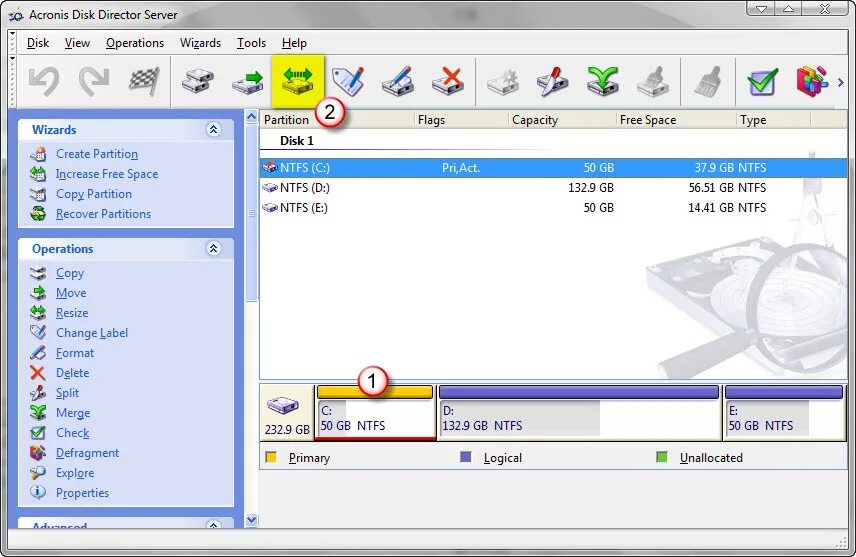The height and width of the screenshot is (557, 856).
Task: Sort by Capacity column header
Action: coord(562,120)
